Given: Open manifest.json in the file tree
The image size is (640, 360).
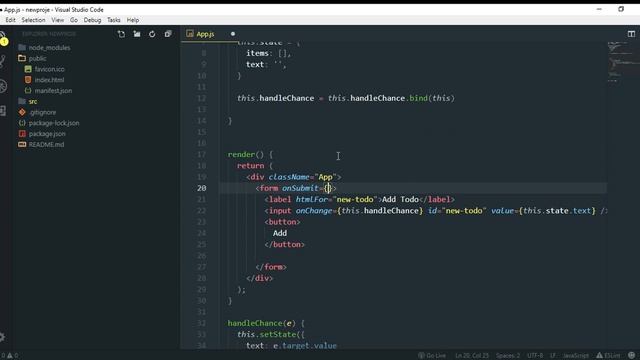Looking at the screenshot, I should click(x=53, y=91).
